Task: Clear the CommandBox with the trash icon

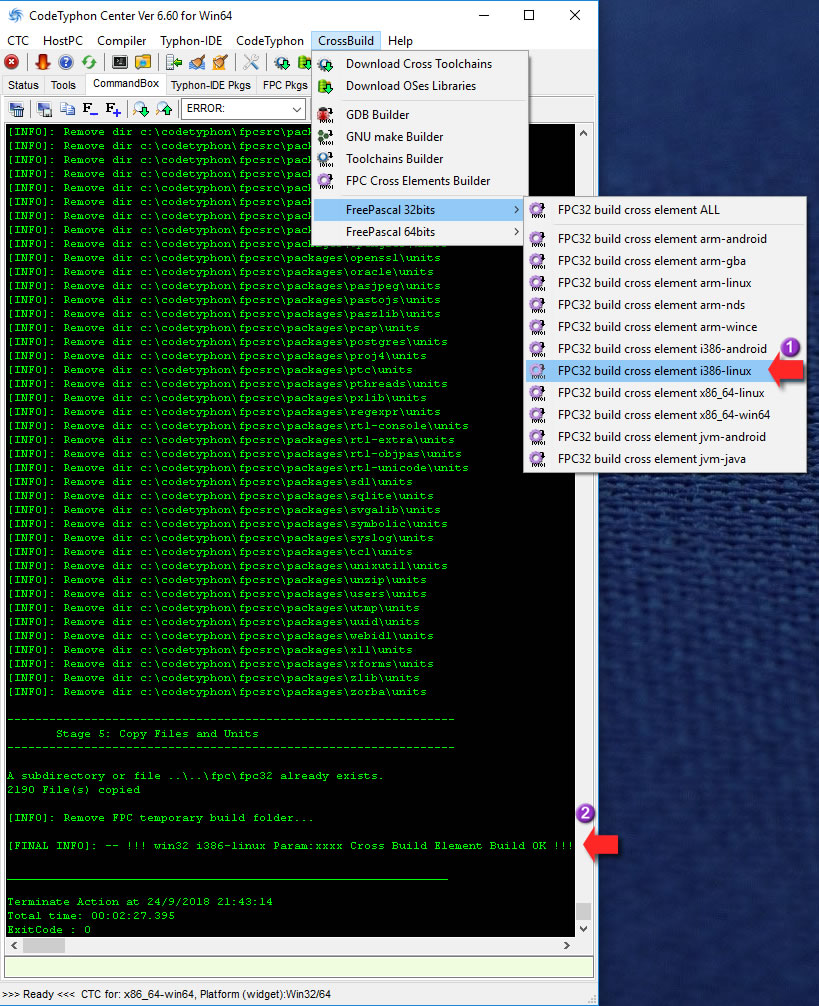Action: coord(17,109)
